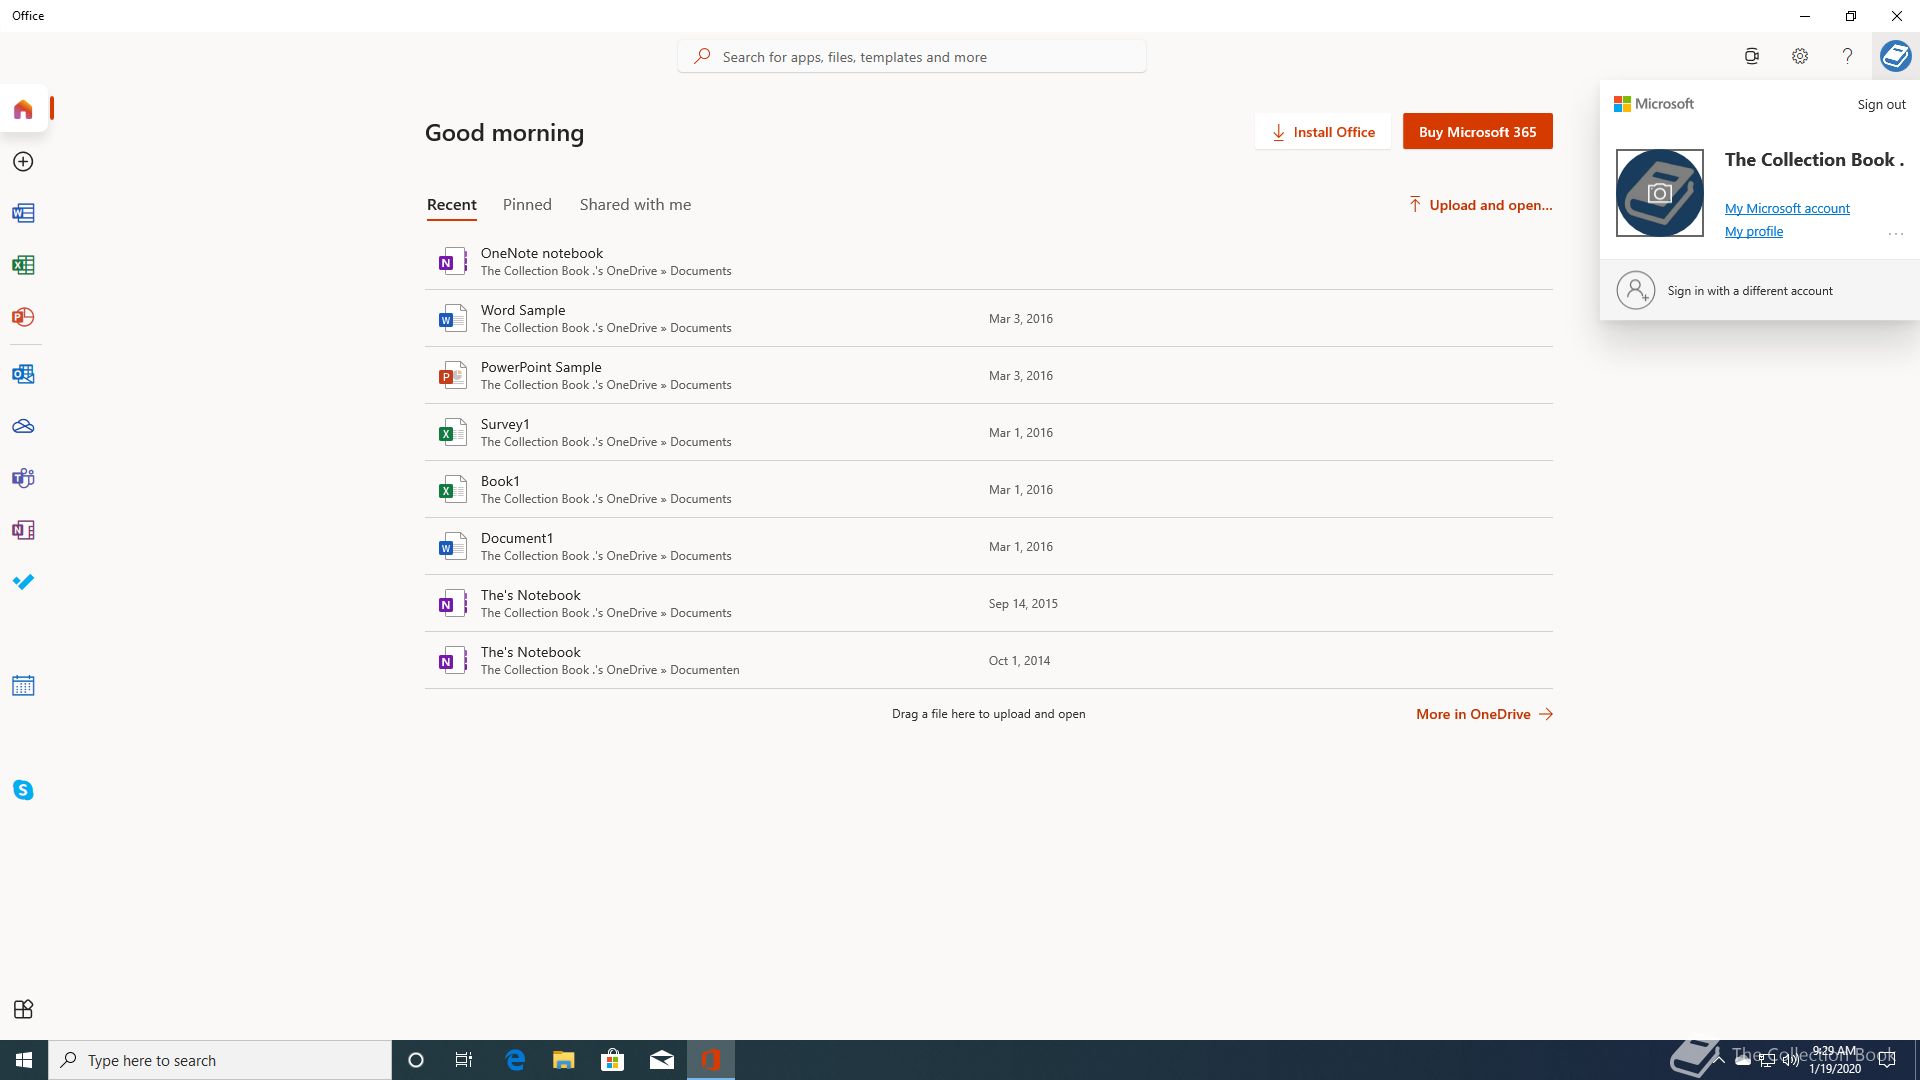Open Calendar icon in sidebar
The image size is (1920, 1080).
coord(23,686)
